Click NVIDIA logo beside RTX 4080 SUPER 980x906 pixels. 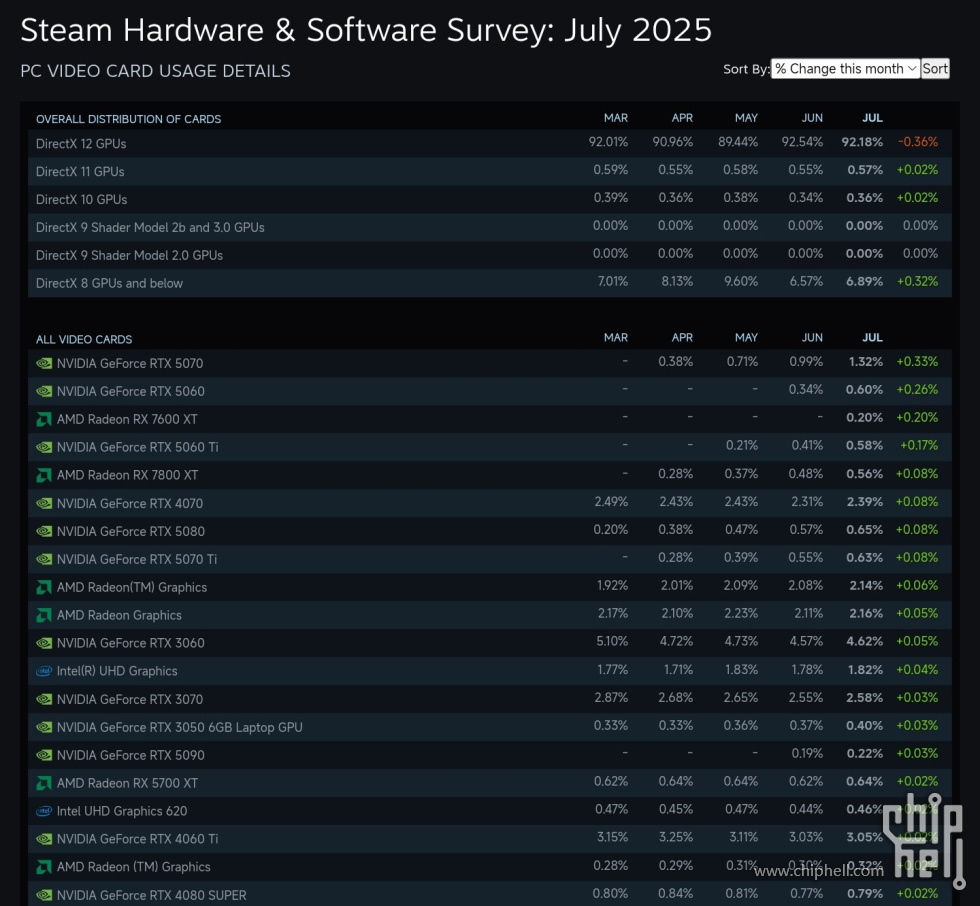tap(44, 895)
